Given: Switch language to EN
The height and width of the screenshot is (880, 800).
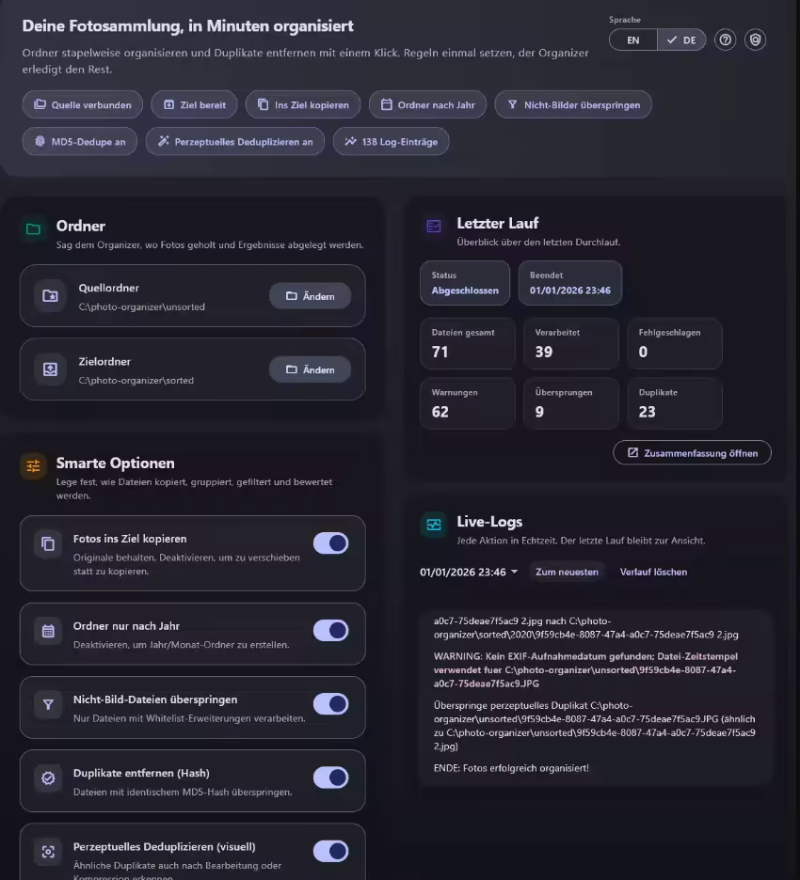Looking at the screenshot, I should click(x=633, y=40).
